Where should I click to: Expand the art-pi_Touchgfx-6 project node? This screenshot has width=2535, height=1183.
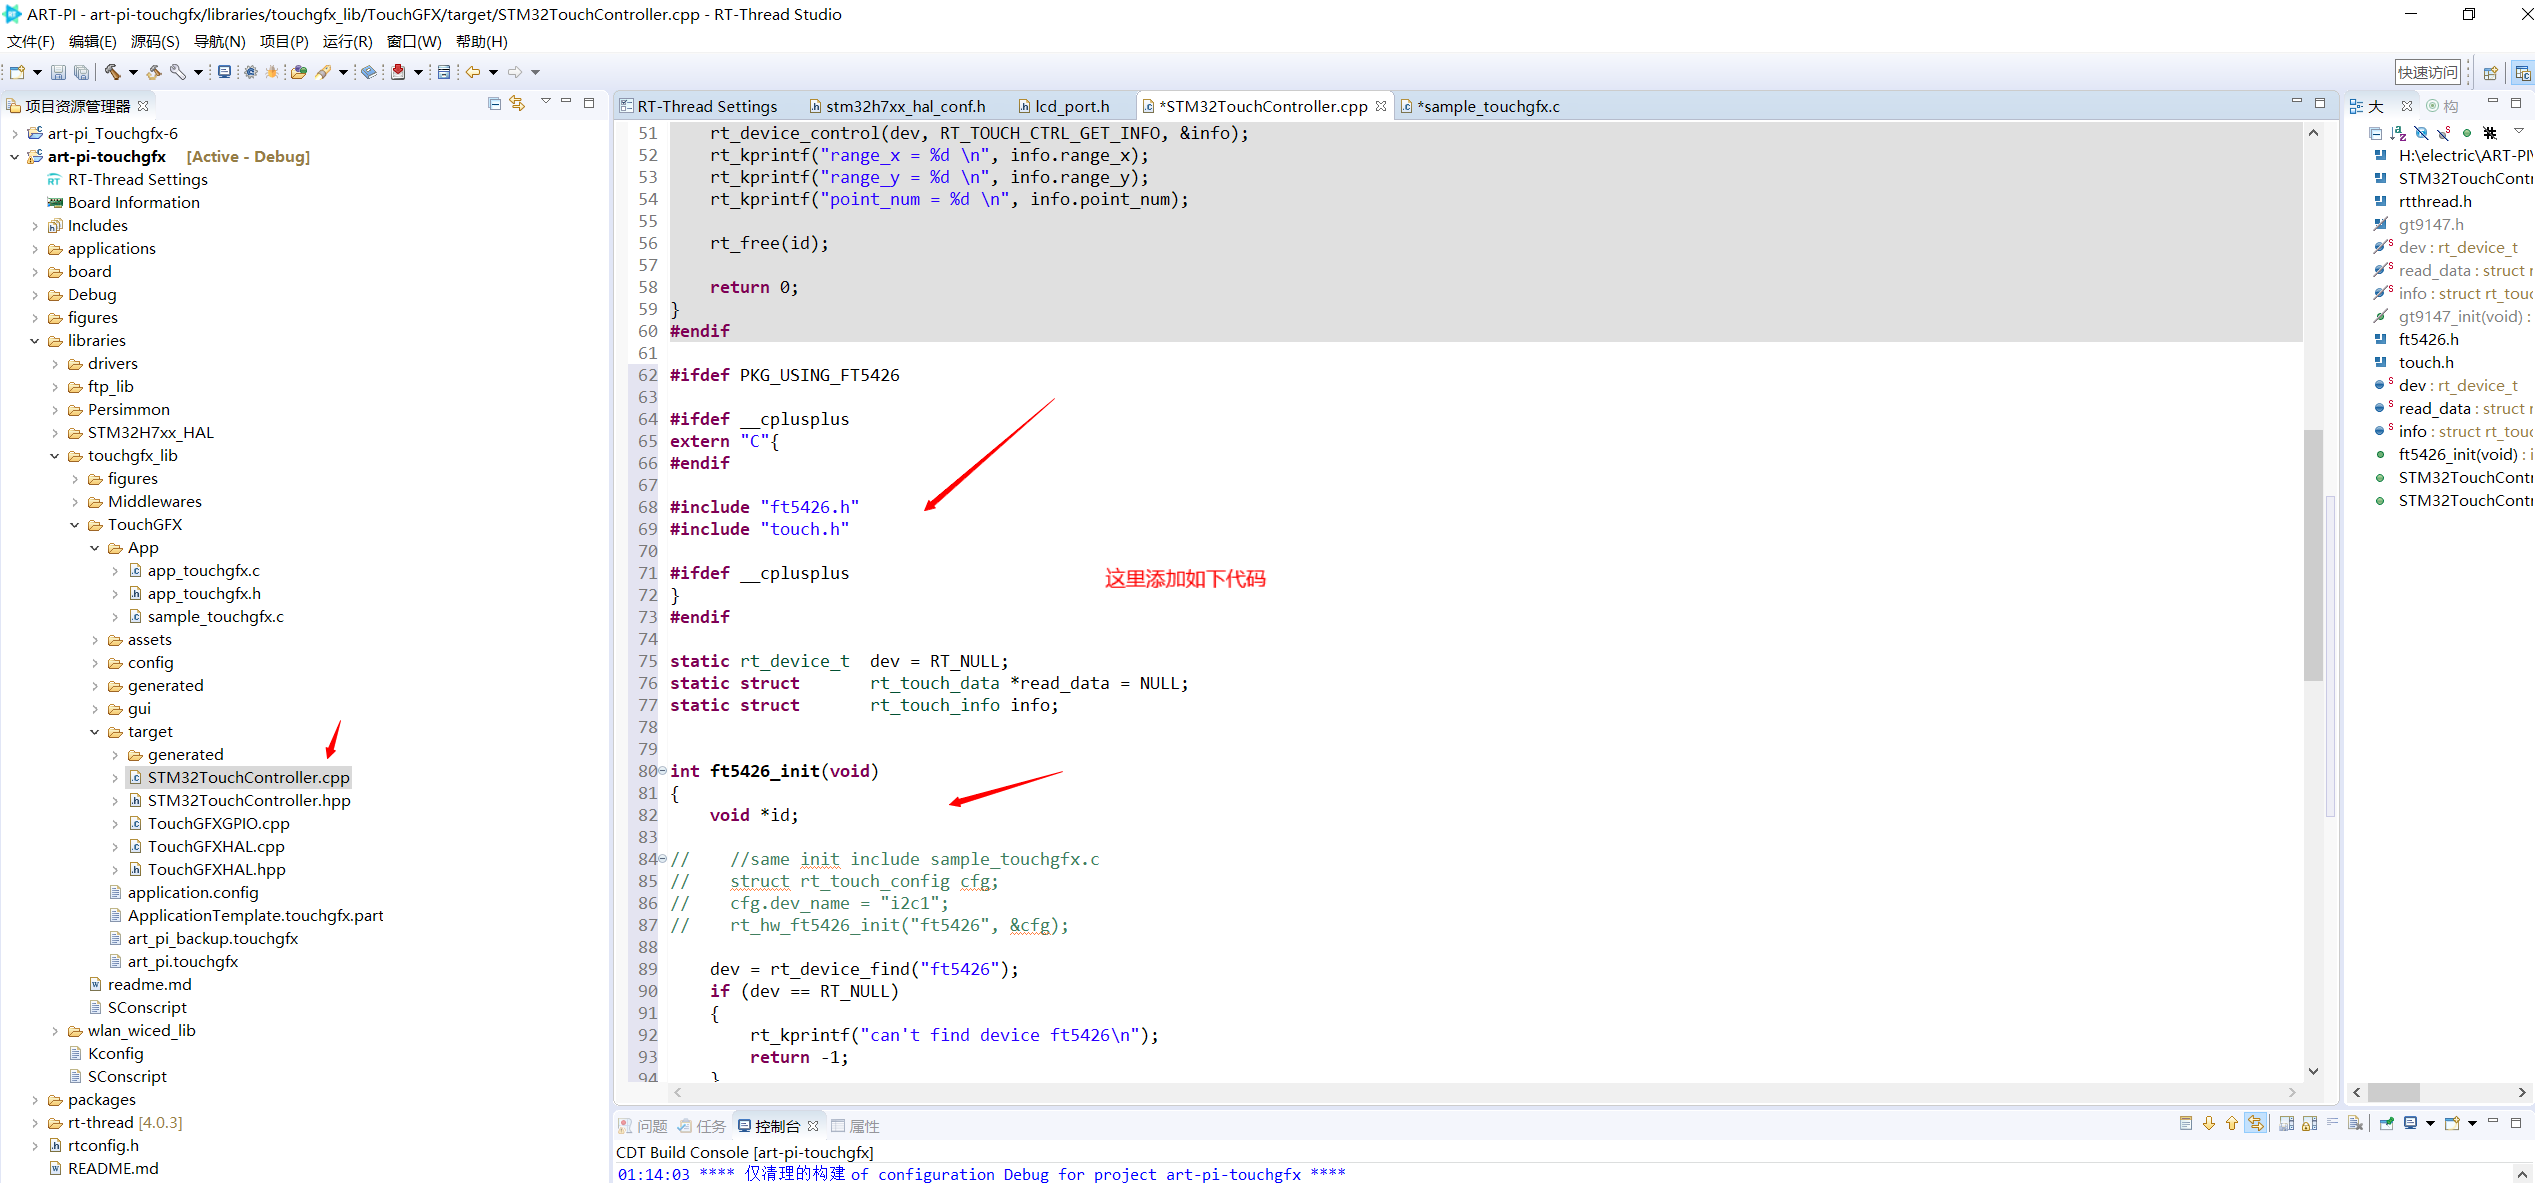point(15,134)
